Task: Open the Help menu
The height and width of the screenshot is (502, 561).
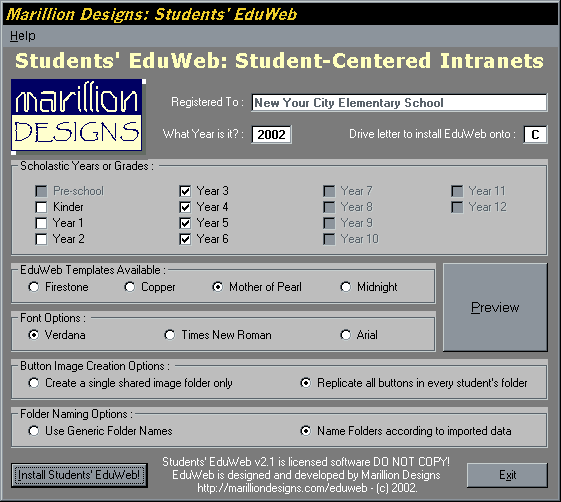Action: tap(23, 36)
